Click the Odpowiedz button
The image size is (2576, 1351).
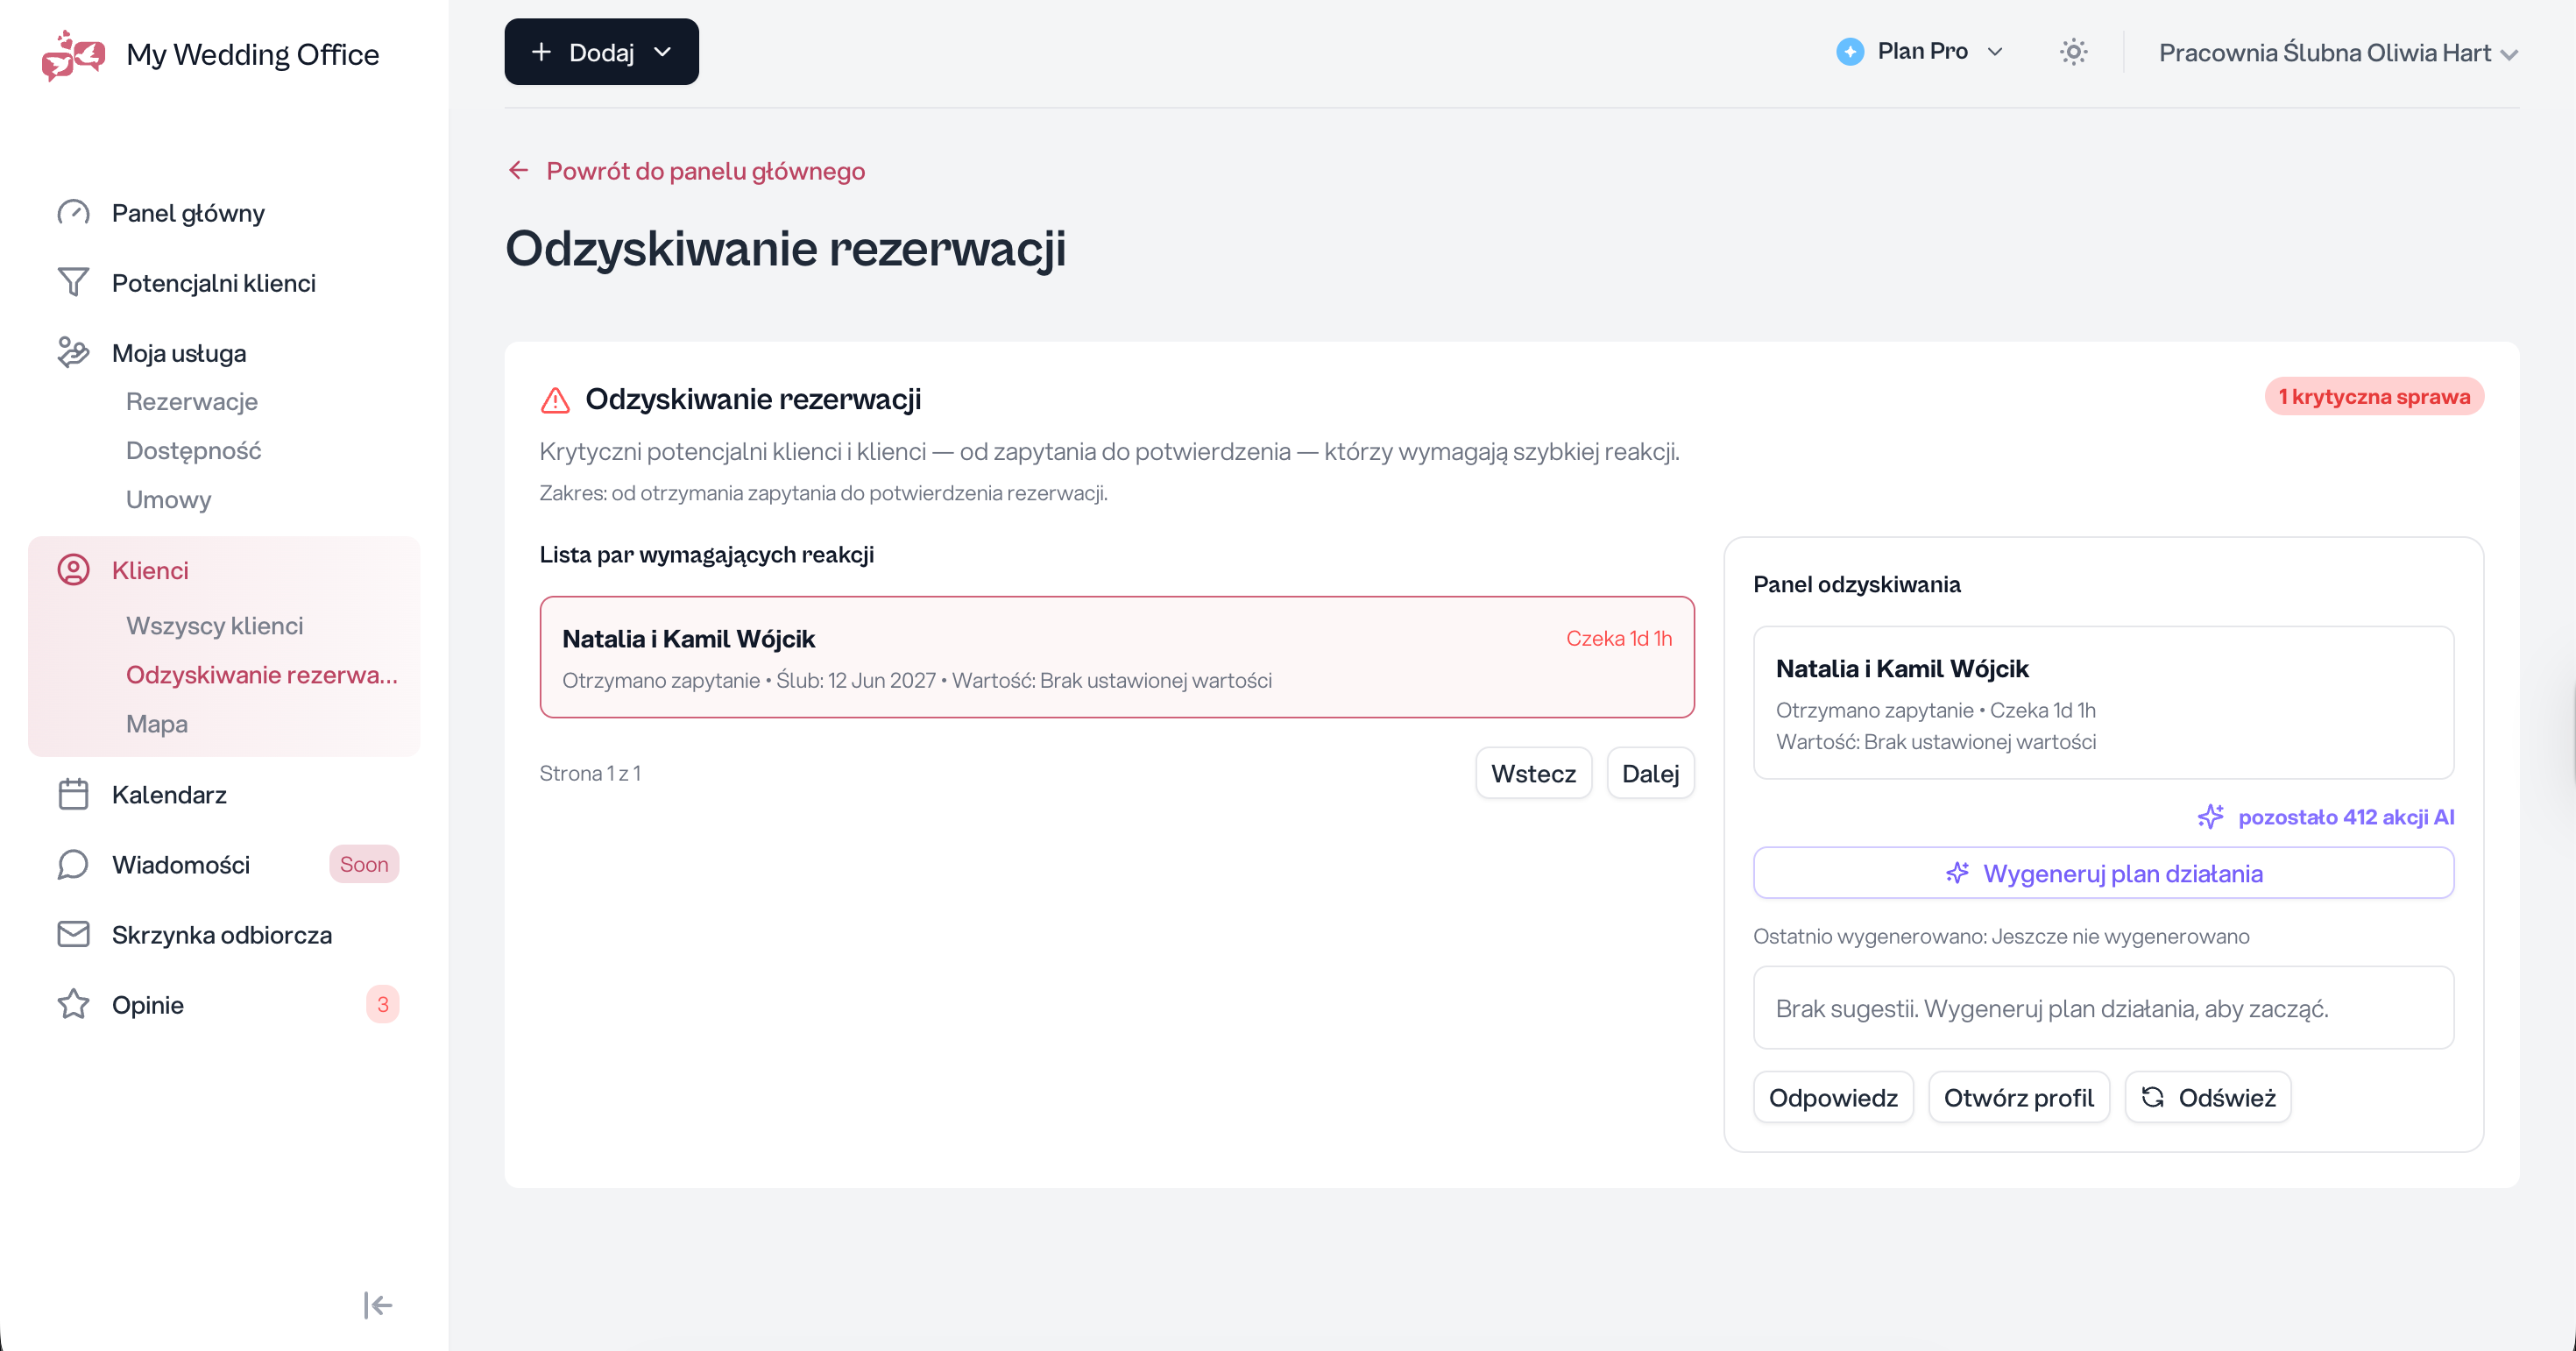(x=1833, y=1098)
